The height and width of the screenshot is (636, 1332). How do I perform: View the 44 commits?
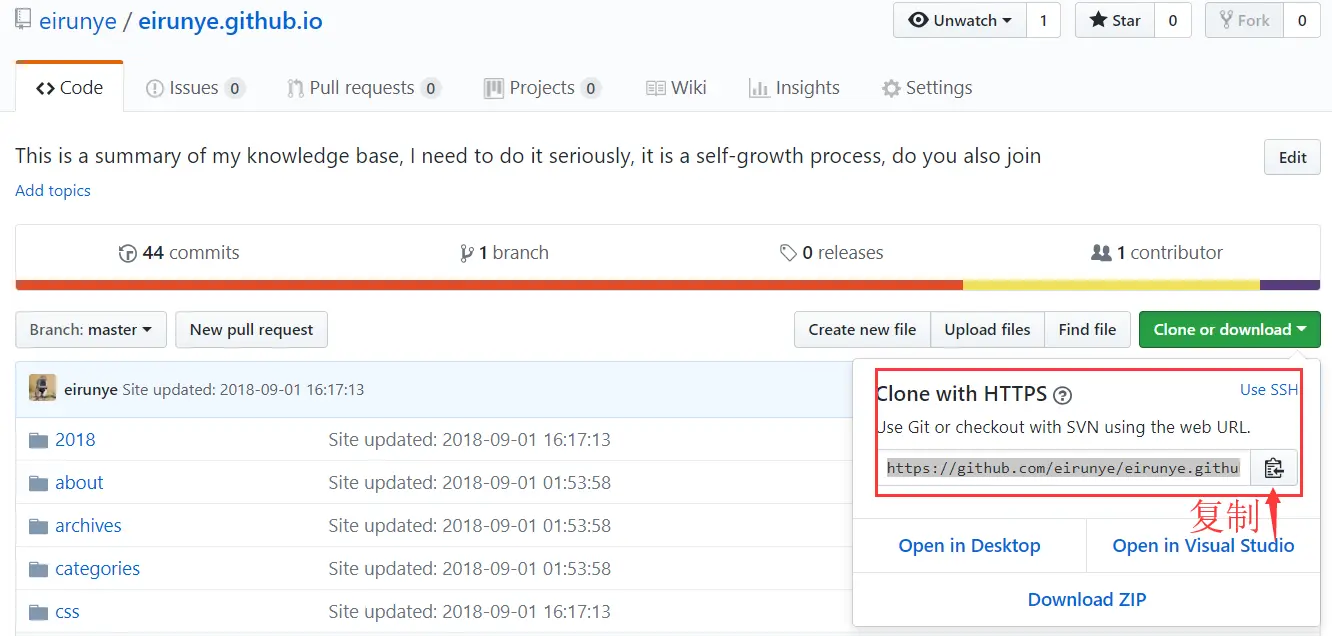179,253
